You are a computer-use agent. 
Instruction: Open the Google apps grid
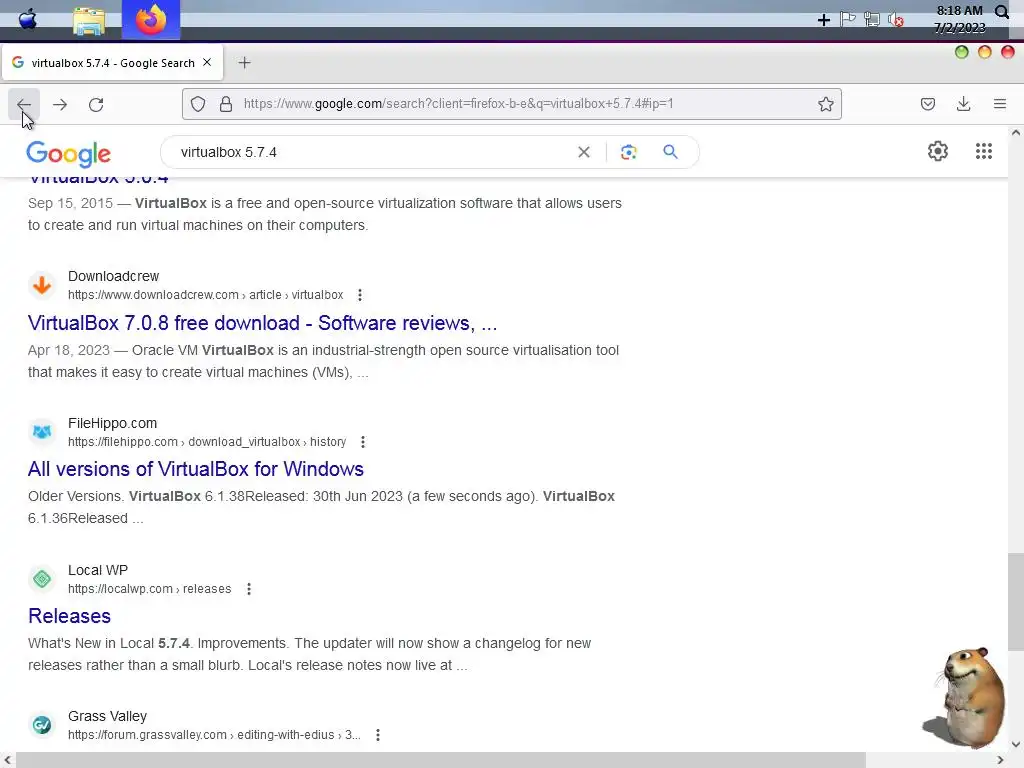pyautogui.click(x=984, y=152)
